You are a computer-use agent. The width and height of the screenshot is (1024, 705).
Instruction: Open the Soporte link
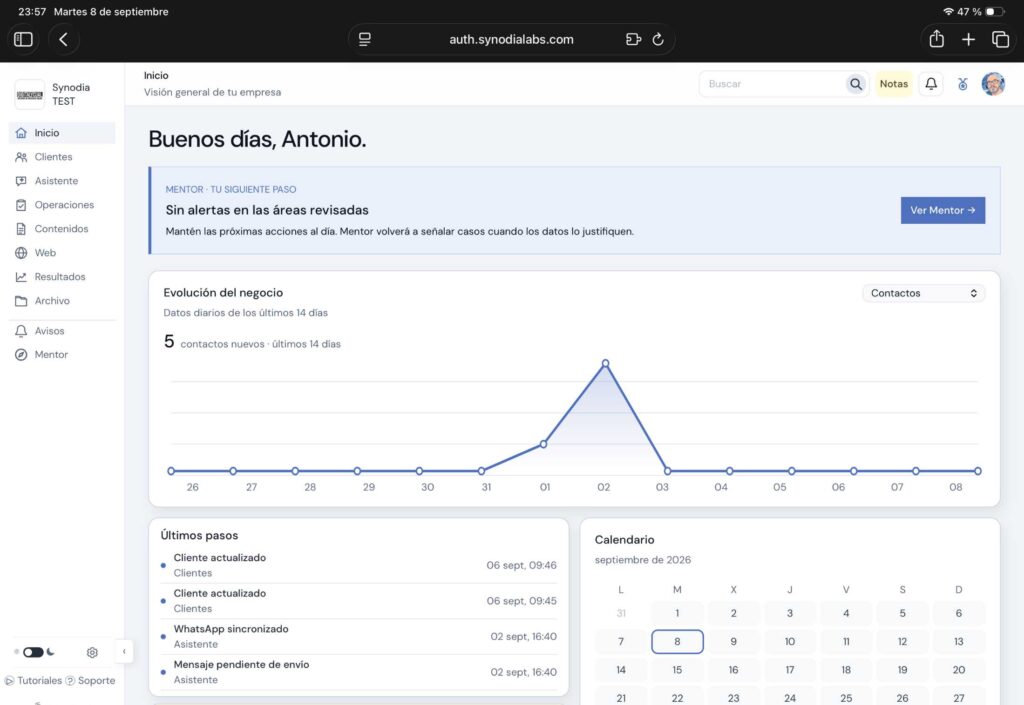pyautogui.click(x=90, y=680)
